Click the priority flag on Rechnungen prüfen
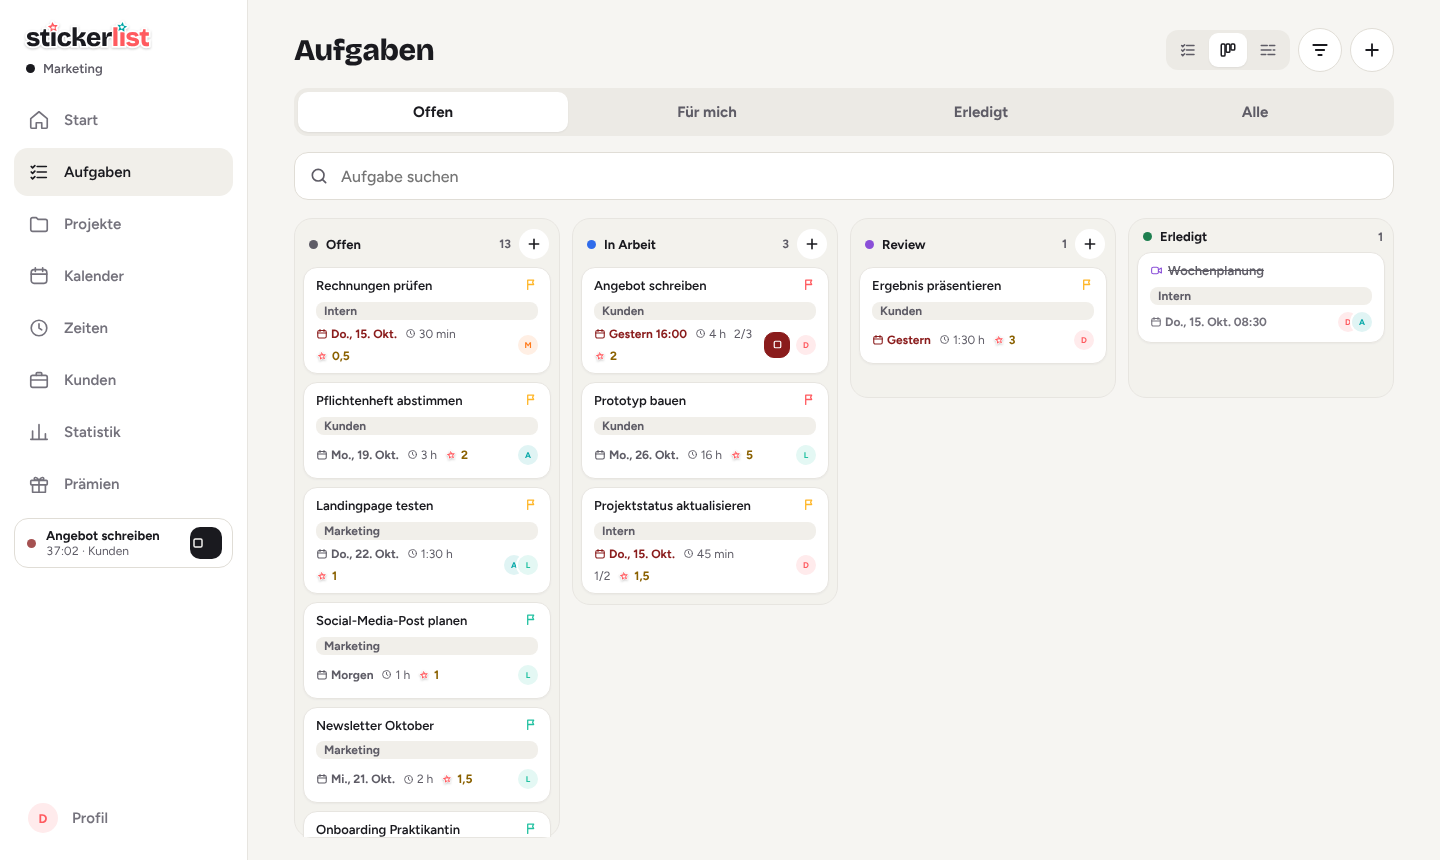The image size is (1440, 860). (530, 285)
